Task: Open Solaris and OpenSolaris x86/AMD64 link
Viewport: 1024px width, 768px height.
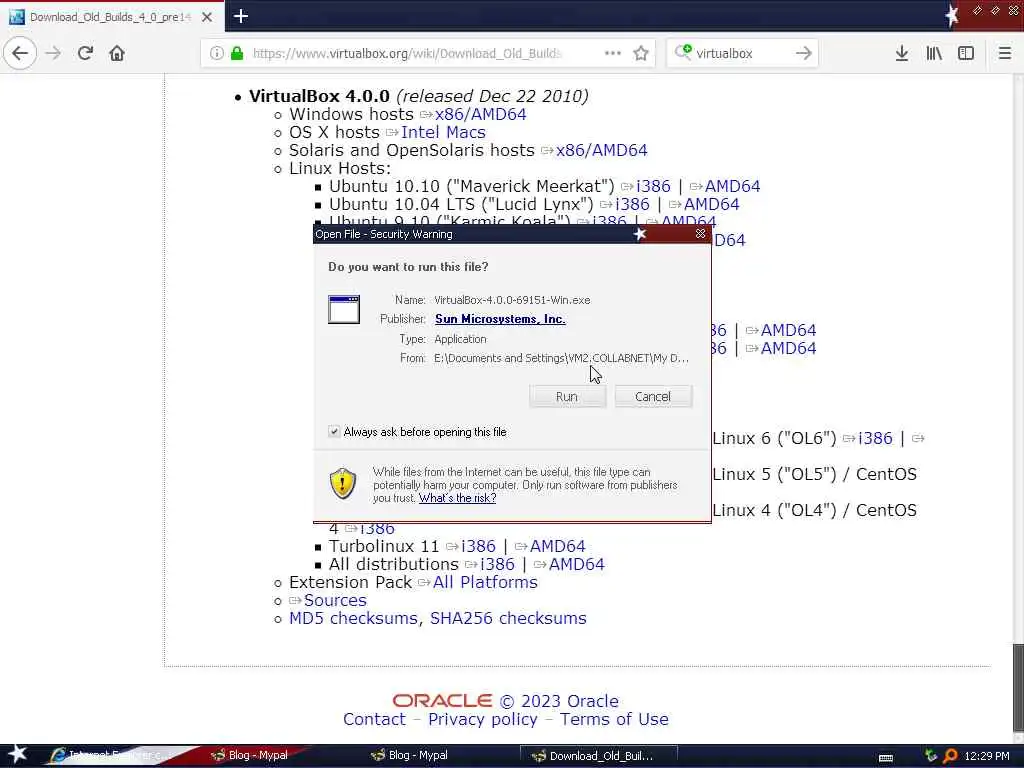Action: point(601,150)
